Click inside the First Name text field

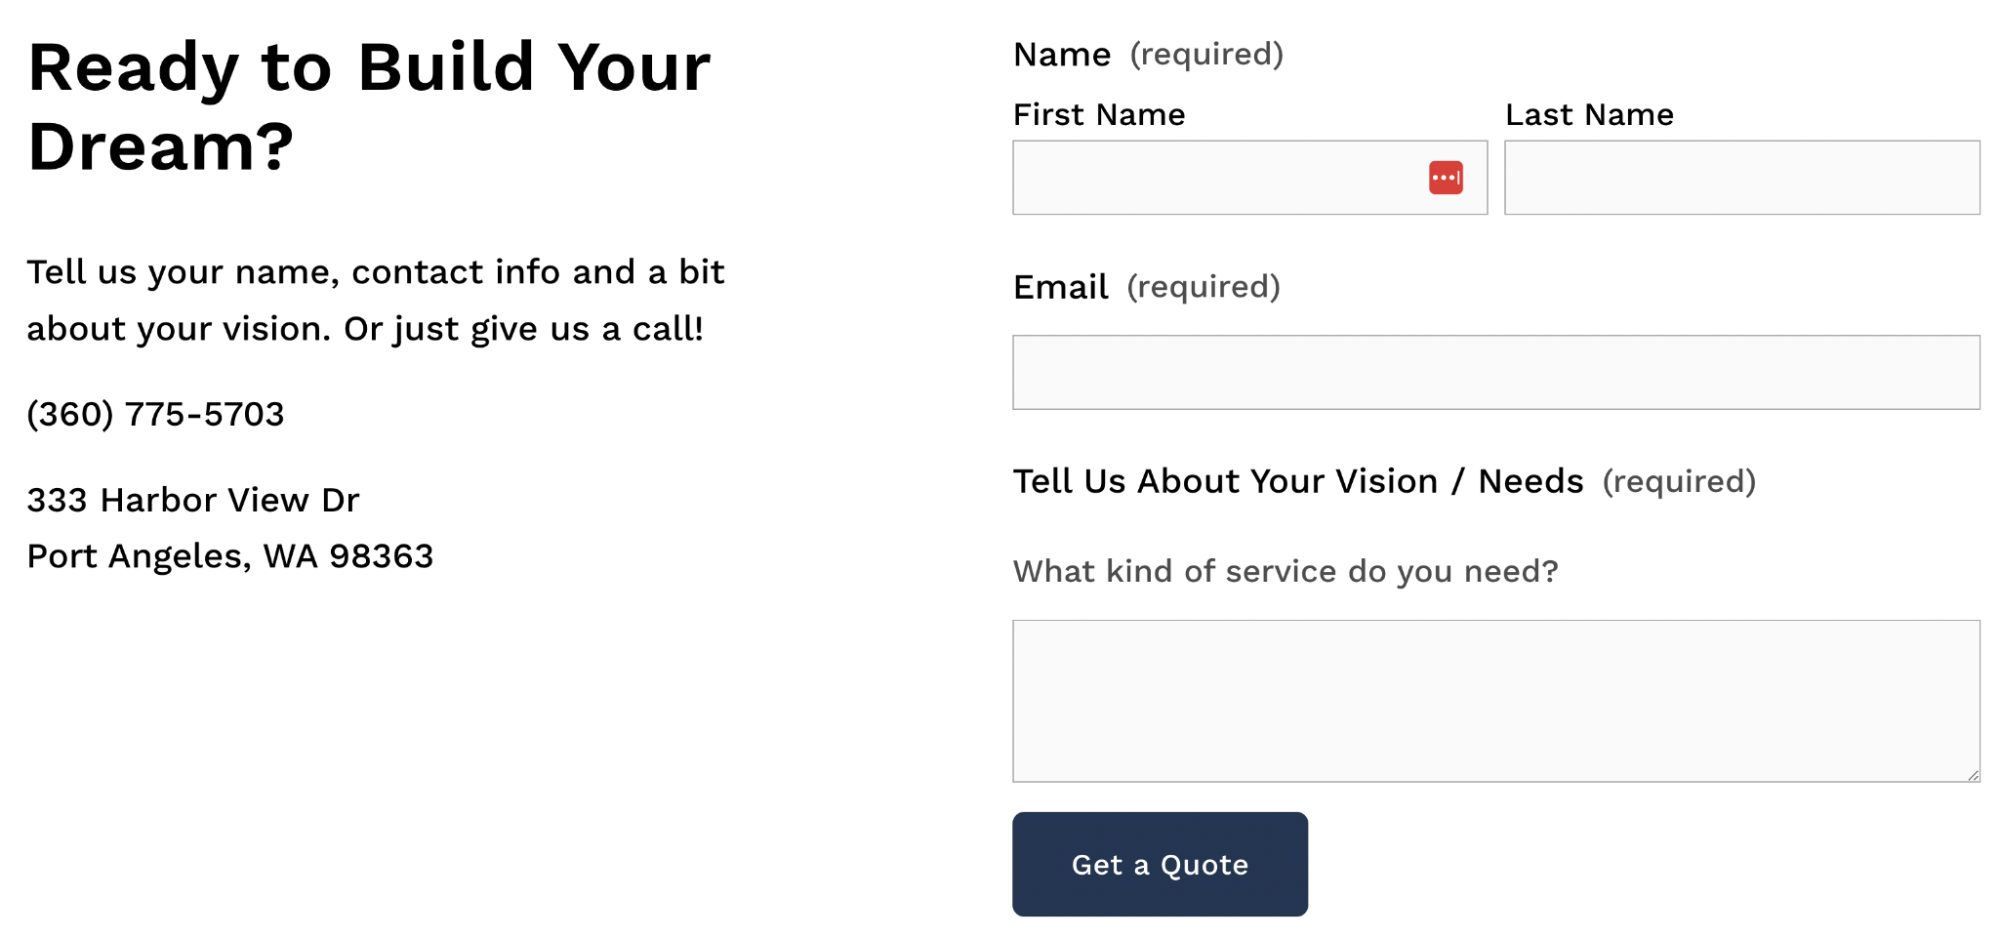[1200, 178]
